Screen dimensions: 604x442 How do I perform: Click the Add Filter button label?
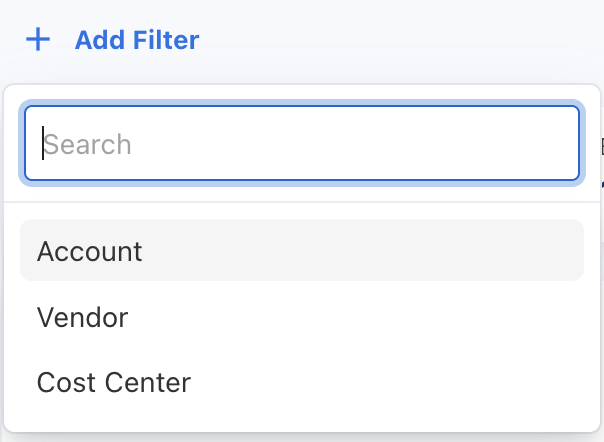137,40
